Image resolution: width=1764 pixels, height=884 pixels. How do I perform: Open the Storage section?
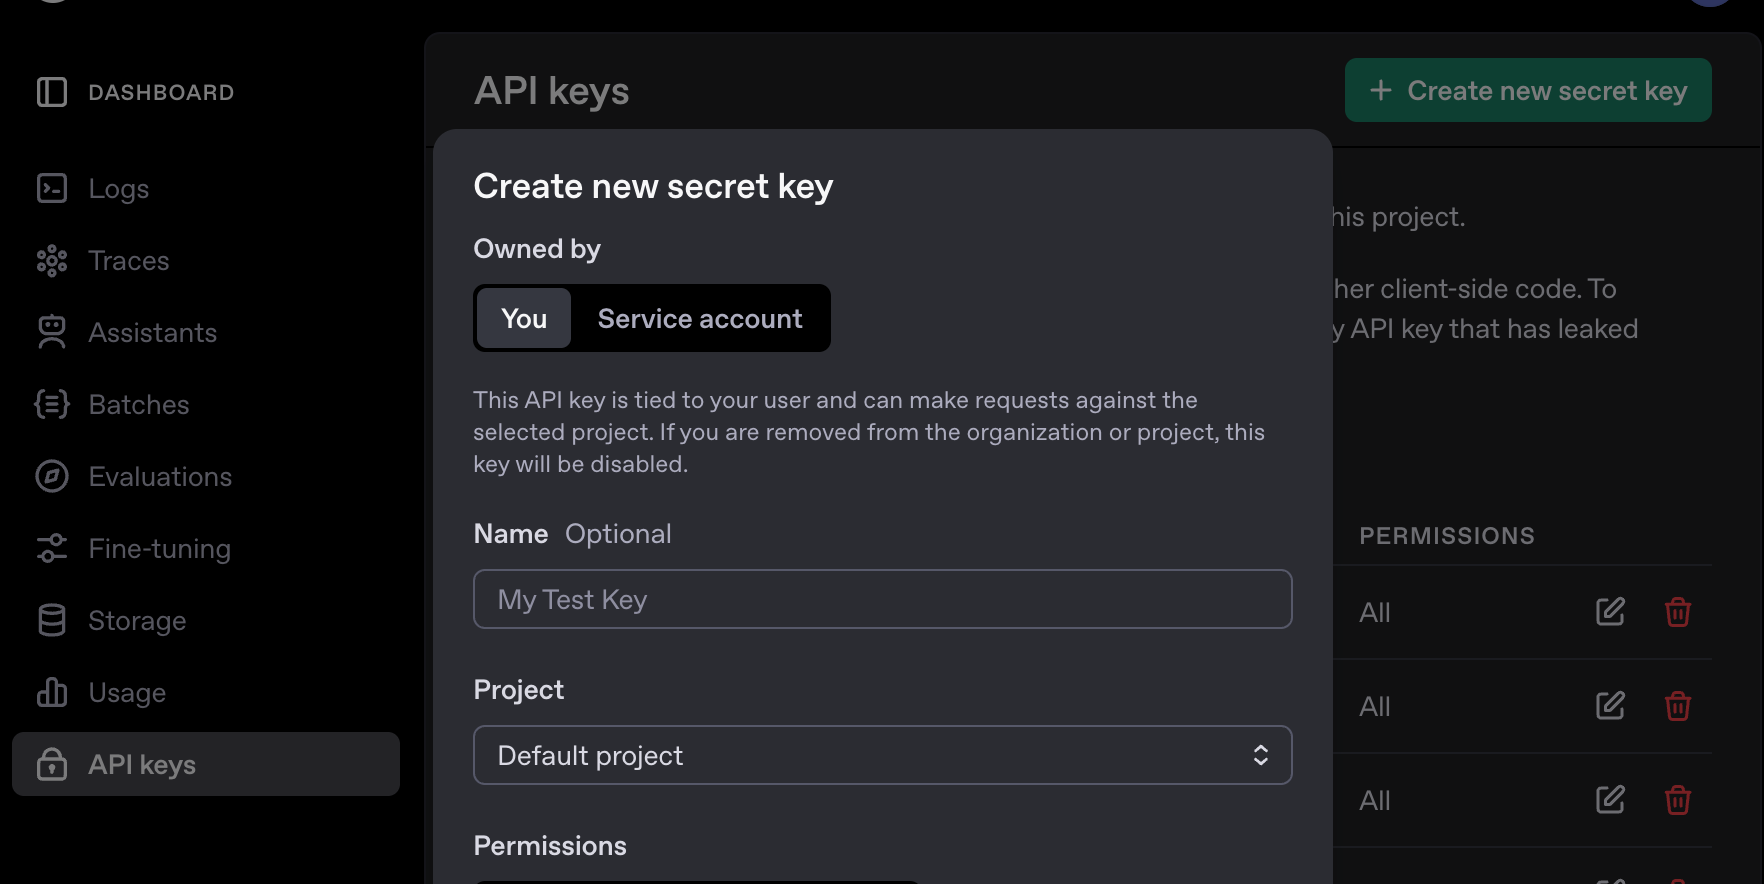136,620
